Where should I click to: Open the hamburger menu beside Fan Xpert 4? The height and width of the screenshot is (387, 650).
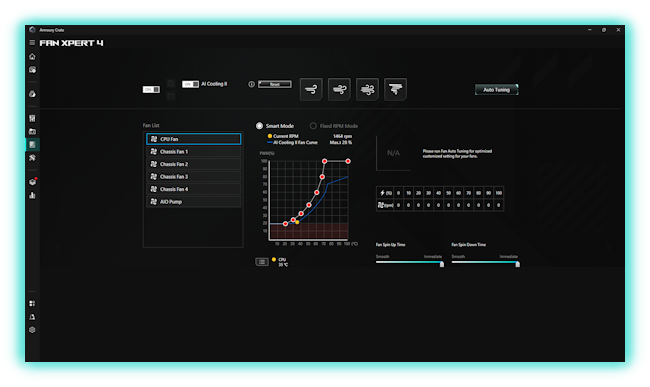[32, 43]
